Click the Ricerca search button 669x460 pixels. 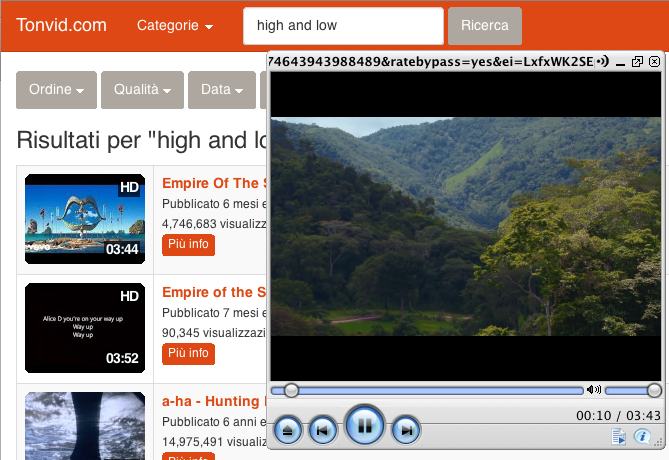click(x=485, y=26)
